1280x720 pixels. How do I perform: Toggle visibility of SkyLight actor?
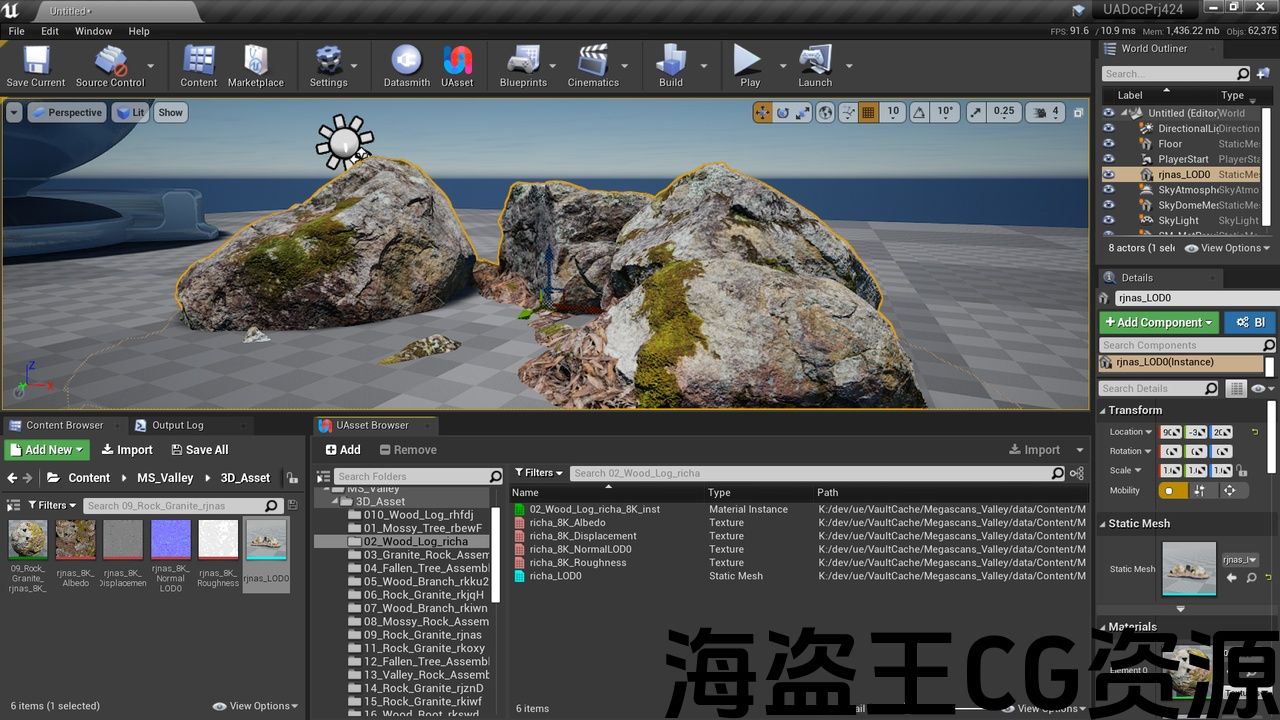click(x=1108, y=221)
